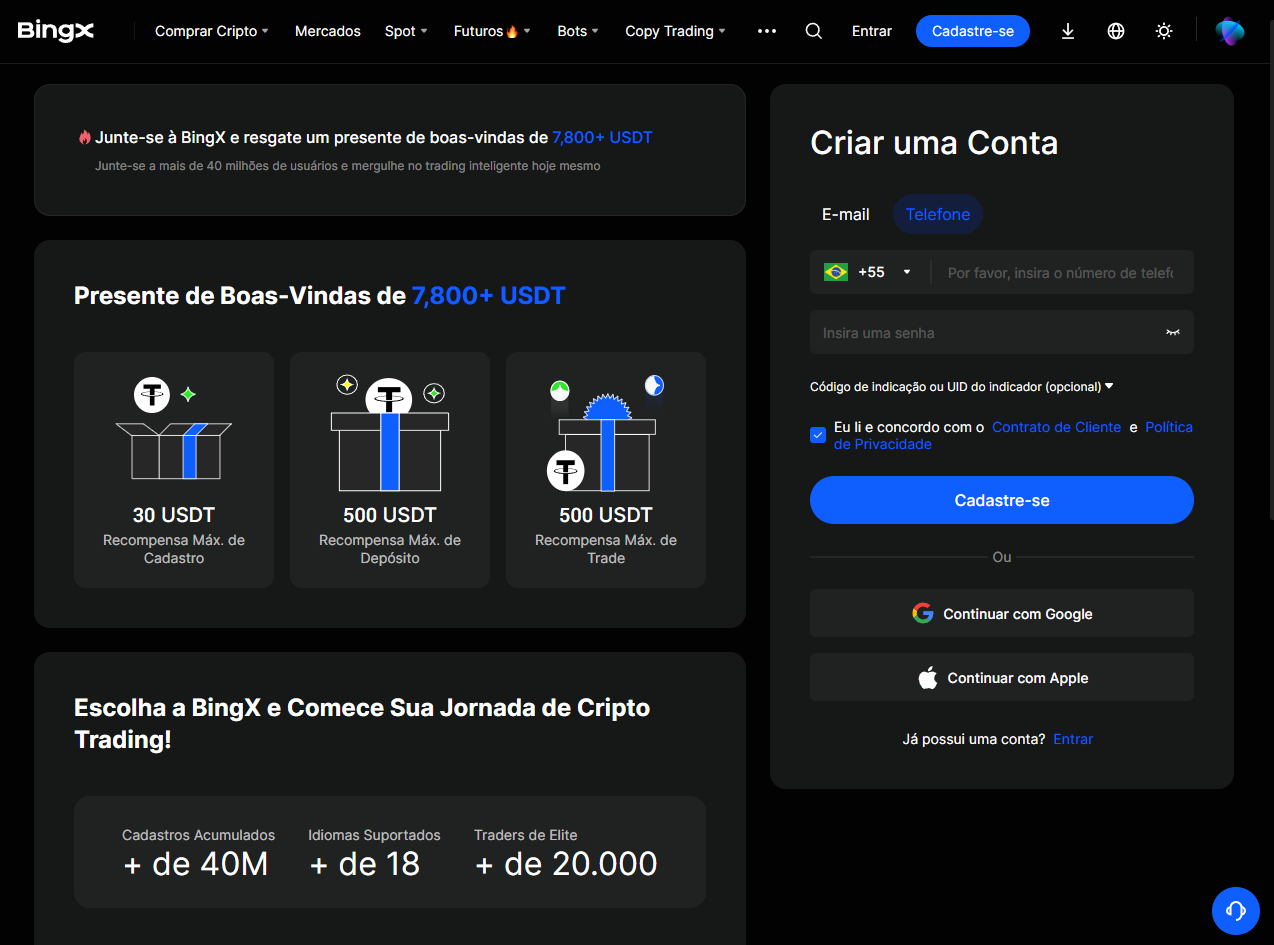This screenshot has height=945, width=1274.
Task: Click Continuar com Google
Action: click(1002, 613)
